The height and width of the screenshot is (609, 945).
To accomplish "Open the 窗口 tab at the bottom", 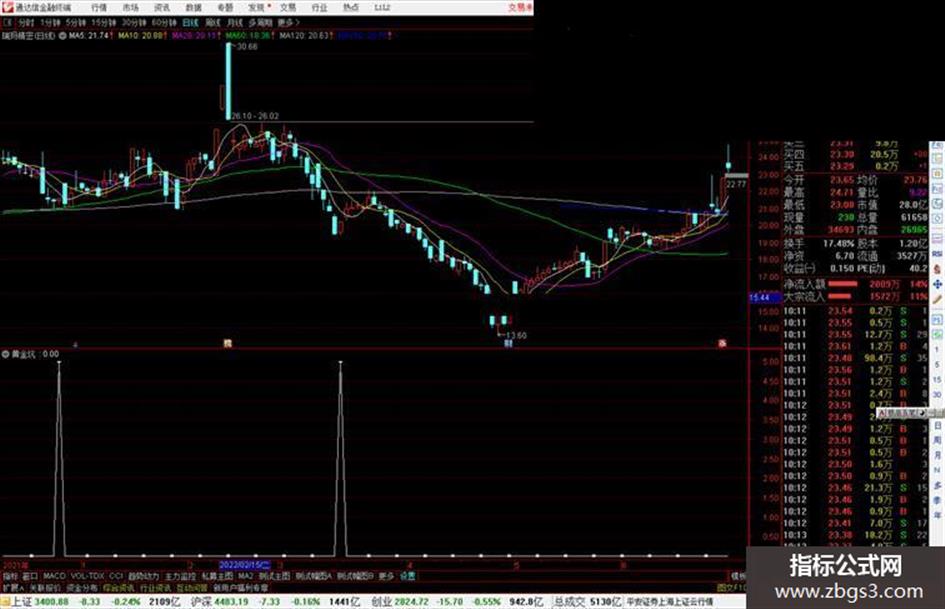I will click(x=30, y=576).
